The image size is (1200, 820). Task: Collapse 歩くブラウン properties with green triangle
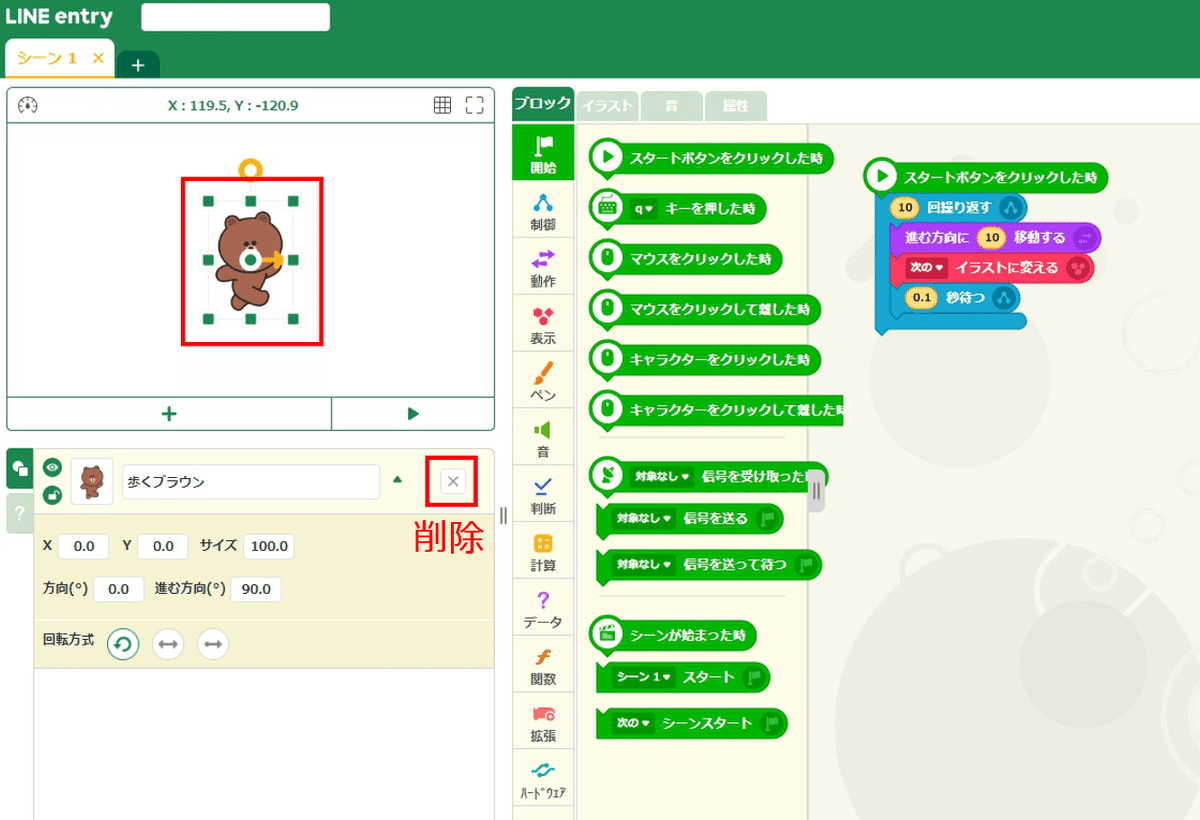(x=398, y=480)
